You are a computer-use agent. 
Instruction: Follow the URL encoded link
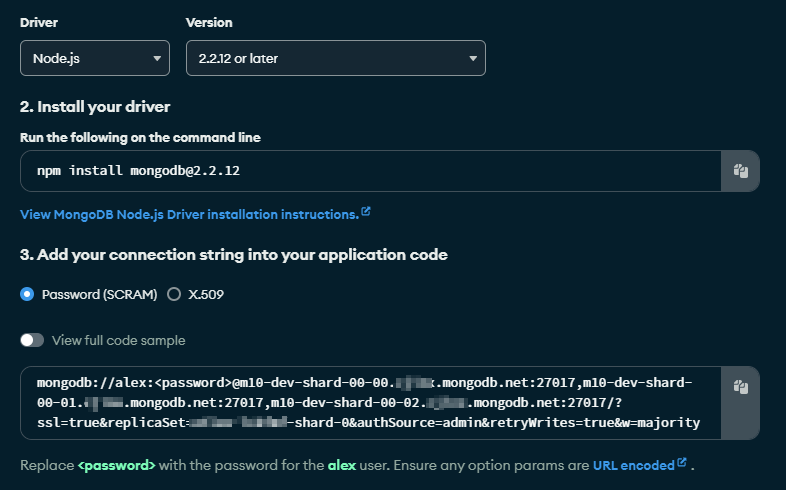(x=633, y=465)
